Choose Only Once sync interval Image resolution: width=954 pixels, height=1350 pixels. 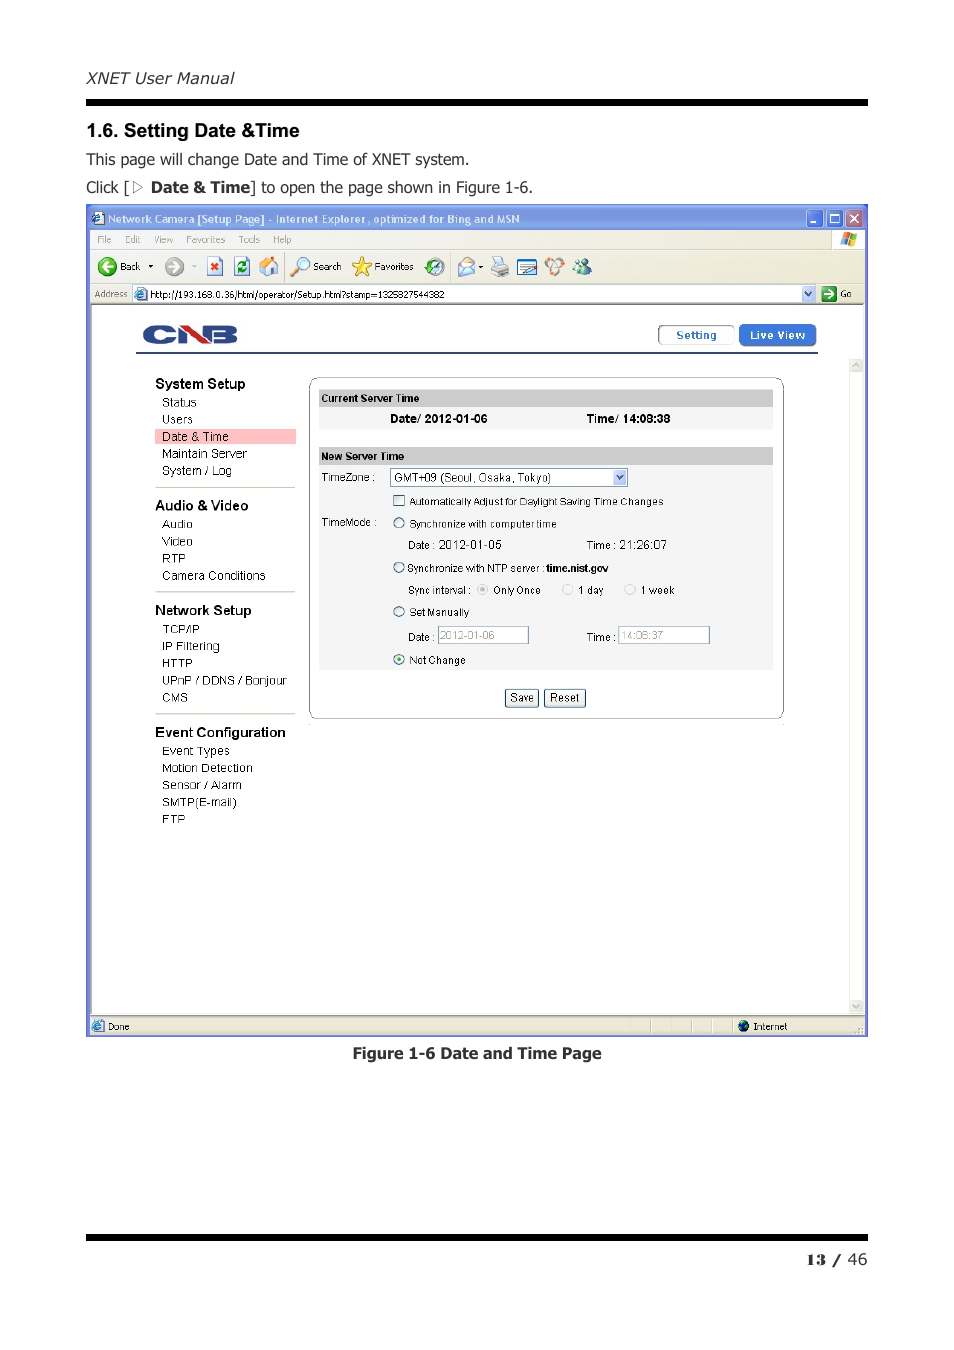[x=483, y=590]
